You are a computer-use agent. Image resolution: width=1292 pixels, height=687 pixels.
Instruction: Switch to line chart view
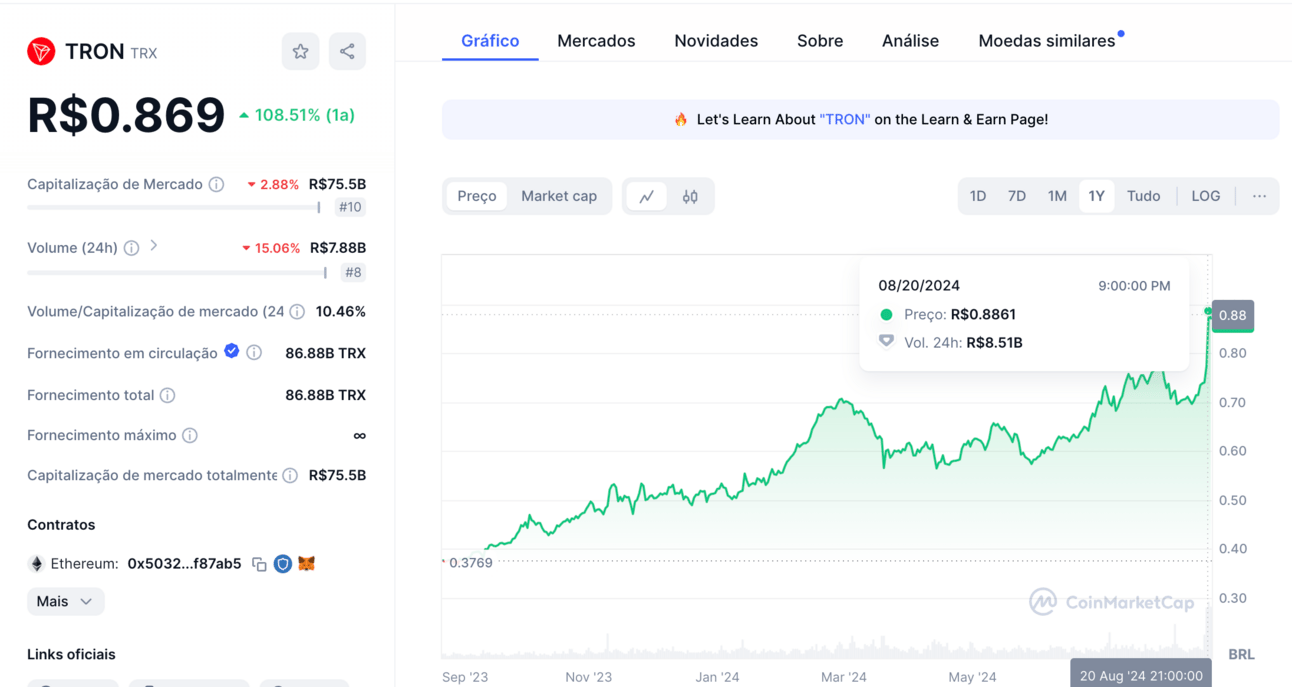[x=647, y=197]
